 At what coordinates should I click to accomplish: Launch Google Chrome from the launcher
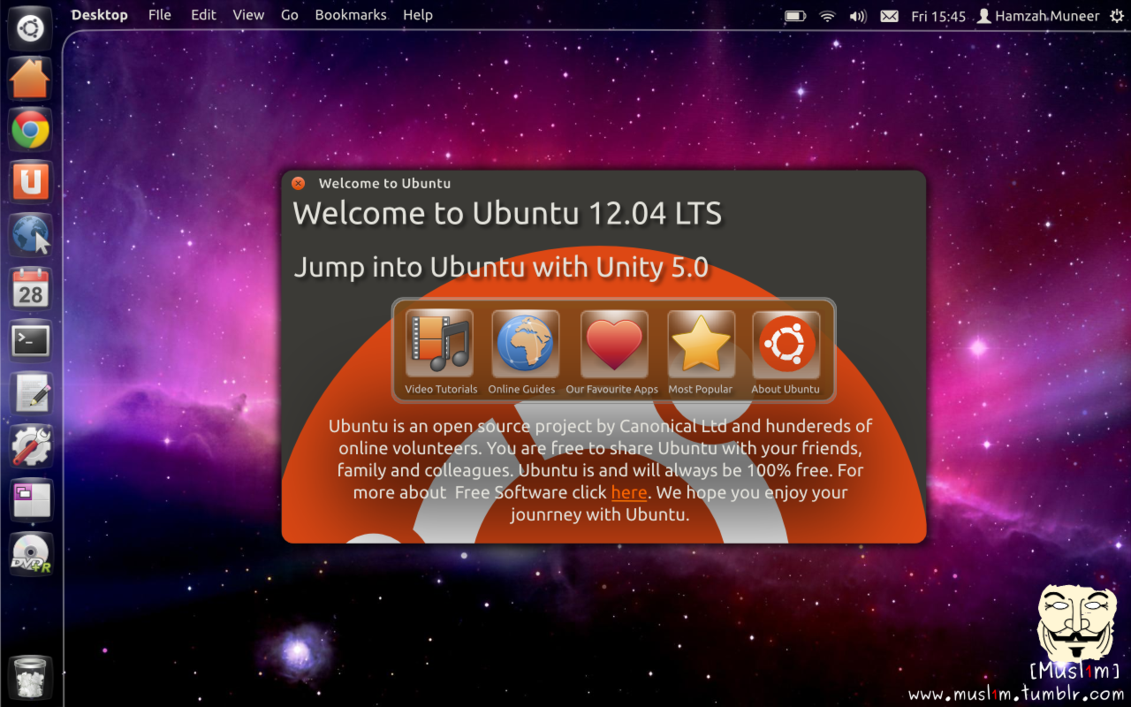coord(30,130)
